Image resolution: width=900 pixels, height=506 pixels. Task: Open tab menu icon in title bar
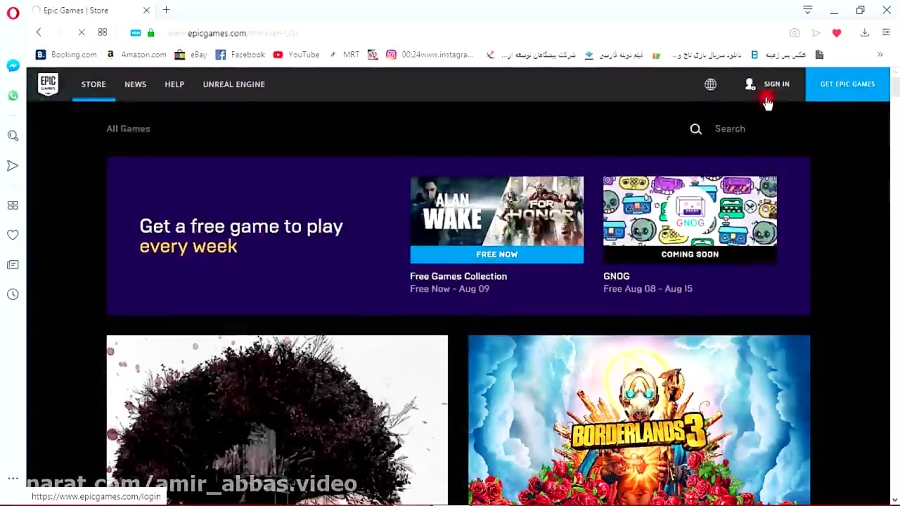(808, 10)
